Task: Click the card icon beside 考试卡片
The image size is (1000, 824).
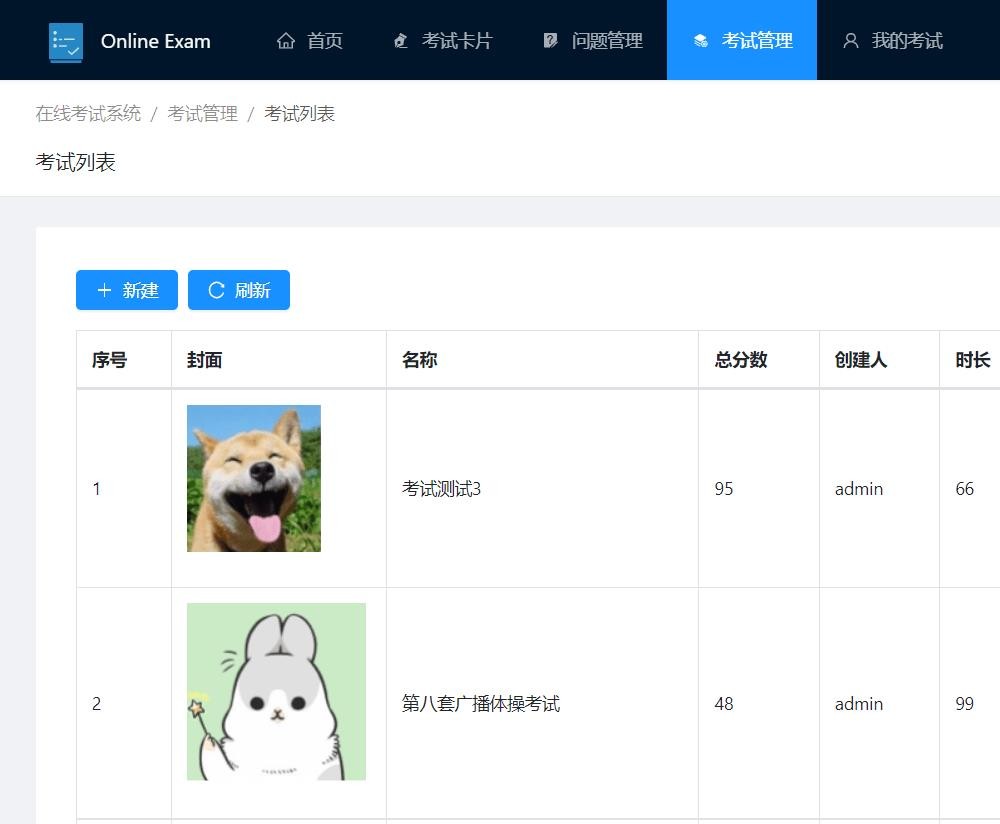Action: click(401, 41)
